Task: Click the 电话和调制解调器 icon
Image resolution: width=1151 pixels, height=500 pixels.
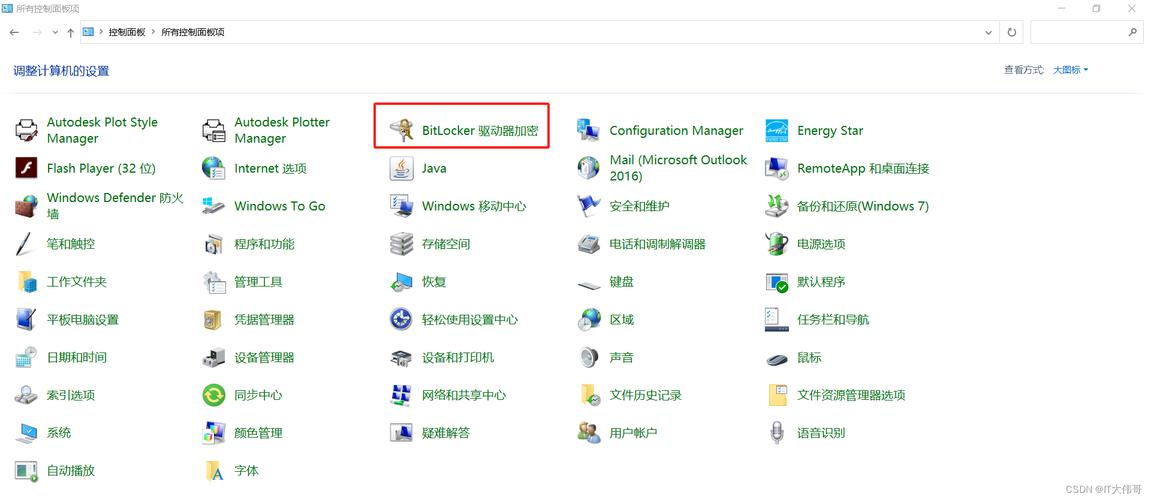Action: (x=589, y=244)
